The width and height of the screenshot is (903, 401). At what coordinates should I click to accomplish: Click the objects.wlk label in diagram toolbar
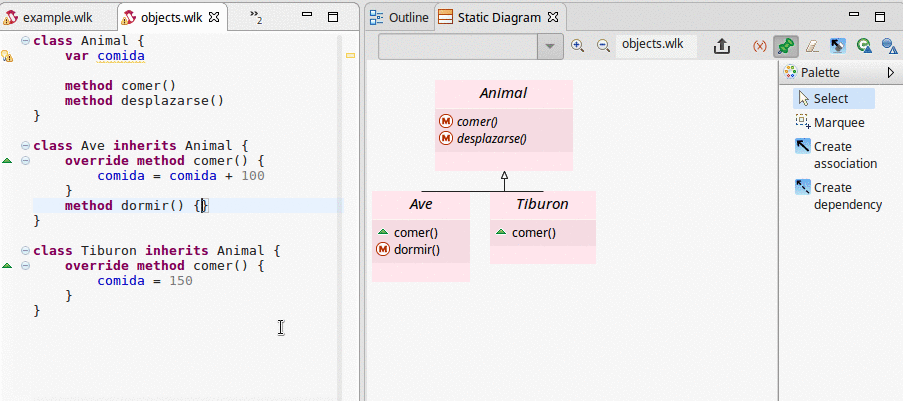pyautogui.click(x=652, y=44)
